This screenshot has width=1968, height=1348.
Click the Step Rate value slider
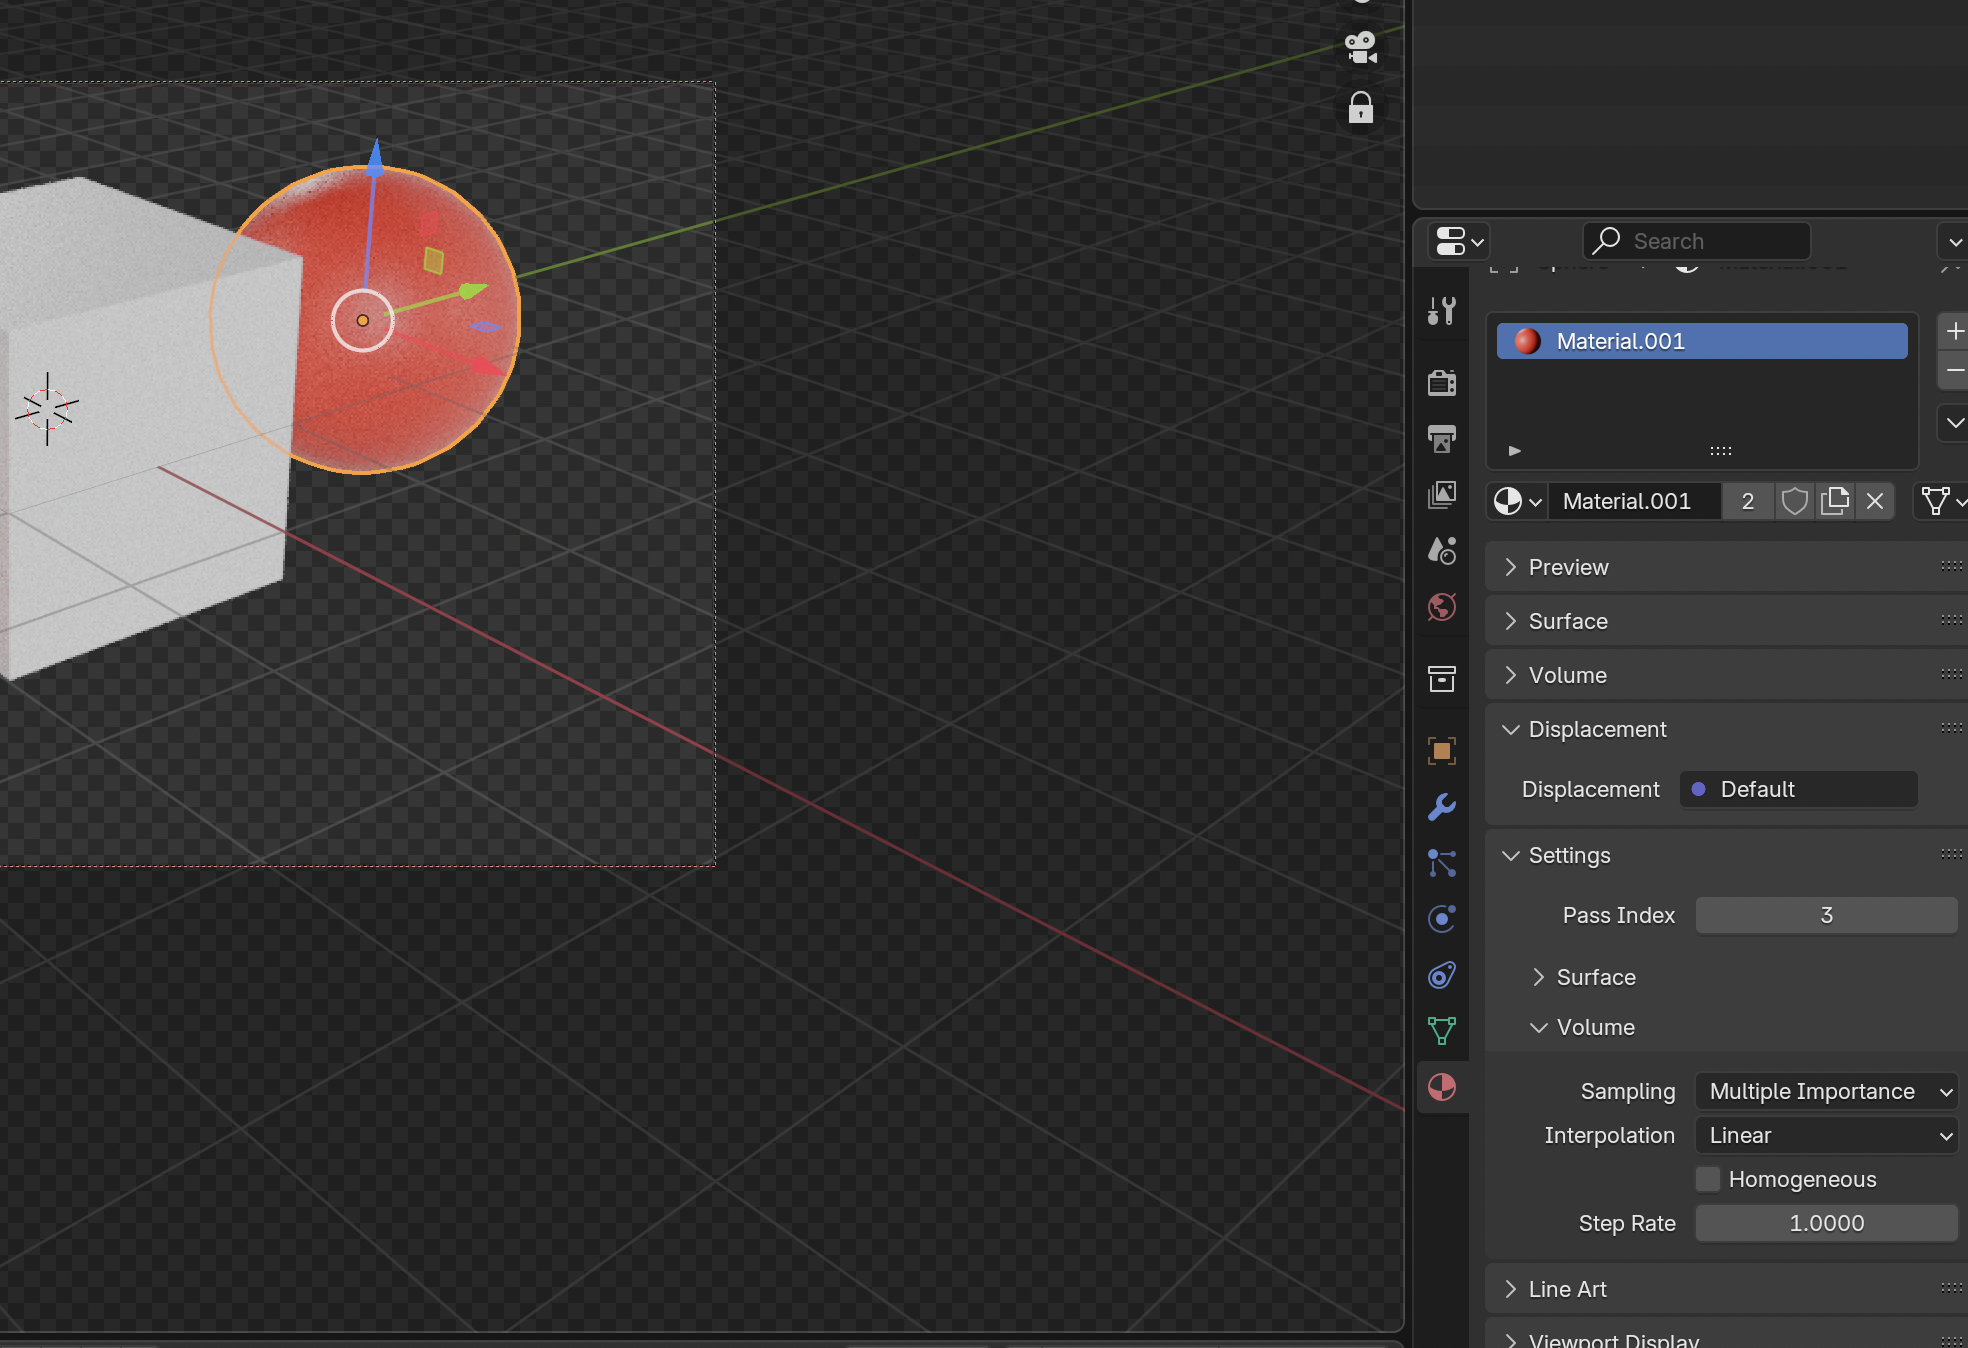click(x=1826, y=1223)
